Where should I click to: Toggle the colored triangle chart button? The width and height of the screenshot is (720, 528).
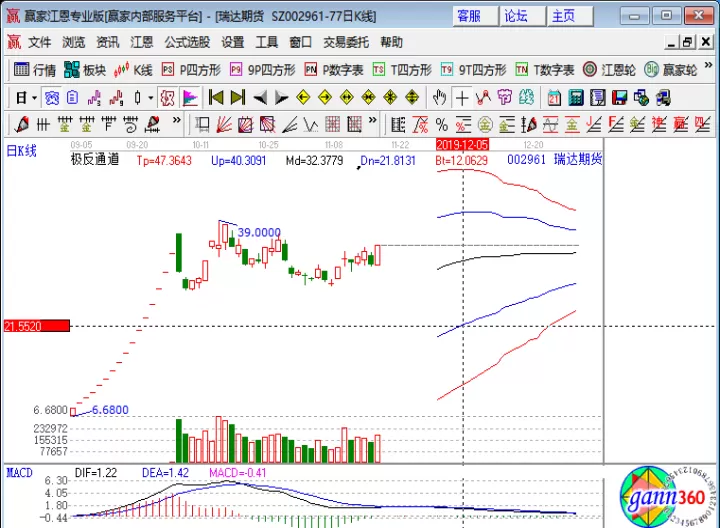(x=189, y=97)
